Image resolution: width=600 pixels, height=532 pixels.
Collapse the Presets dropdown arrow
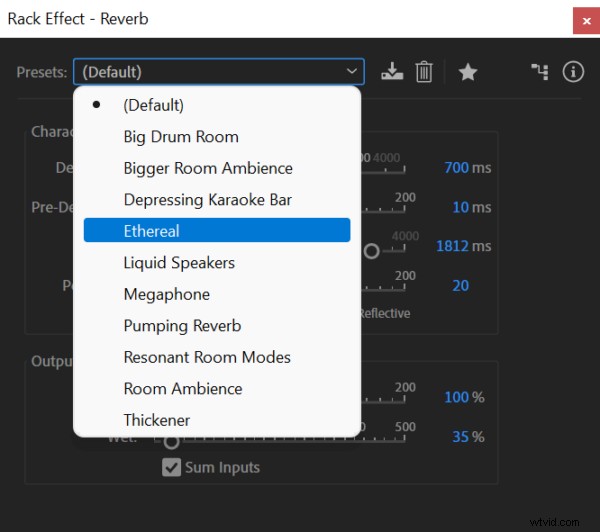(x=351, y=72)
